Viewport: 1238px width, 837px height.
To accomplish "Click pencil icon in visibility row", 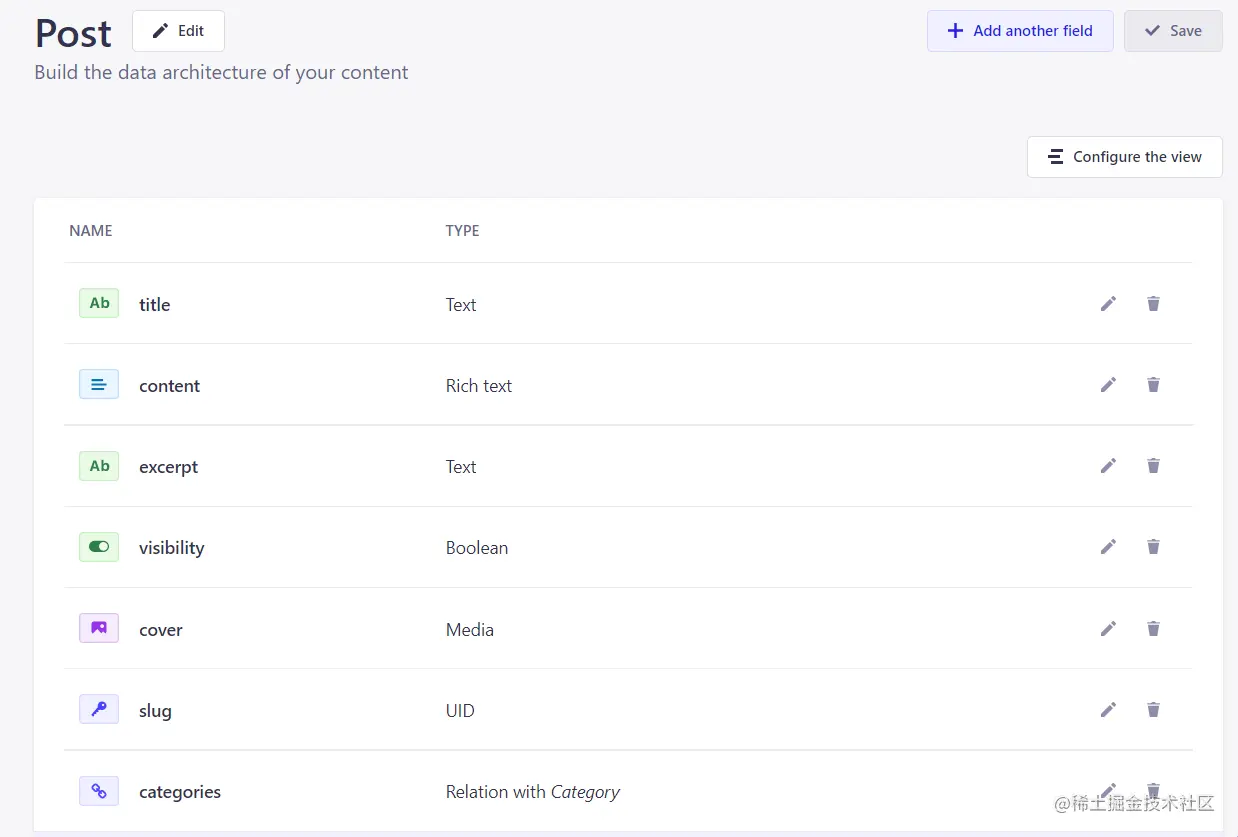I will tap(1108, 547).
